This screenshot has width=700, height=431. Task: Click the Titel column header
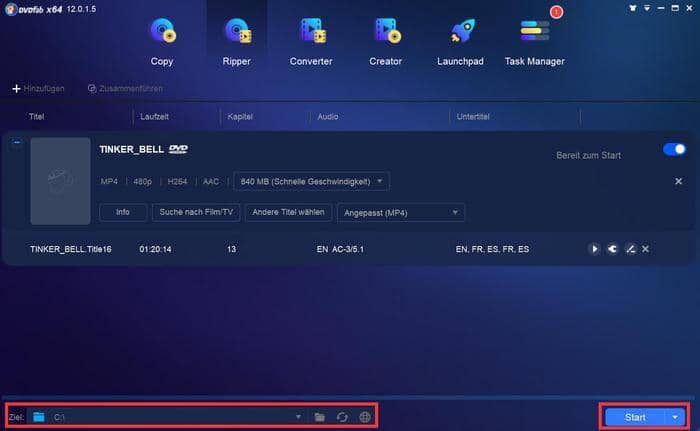[37, 117]
